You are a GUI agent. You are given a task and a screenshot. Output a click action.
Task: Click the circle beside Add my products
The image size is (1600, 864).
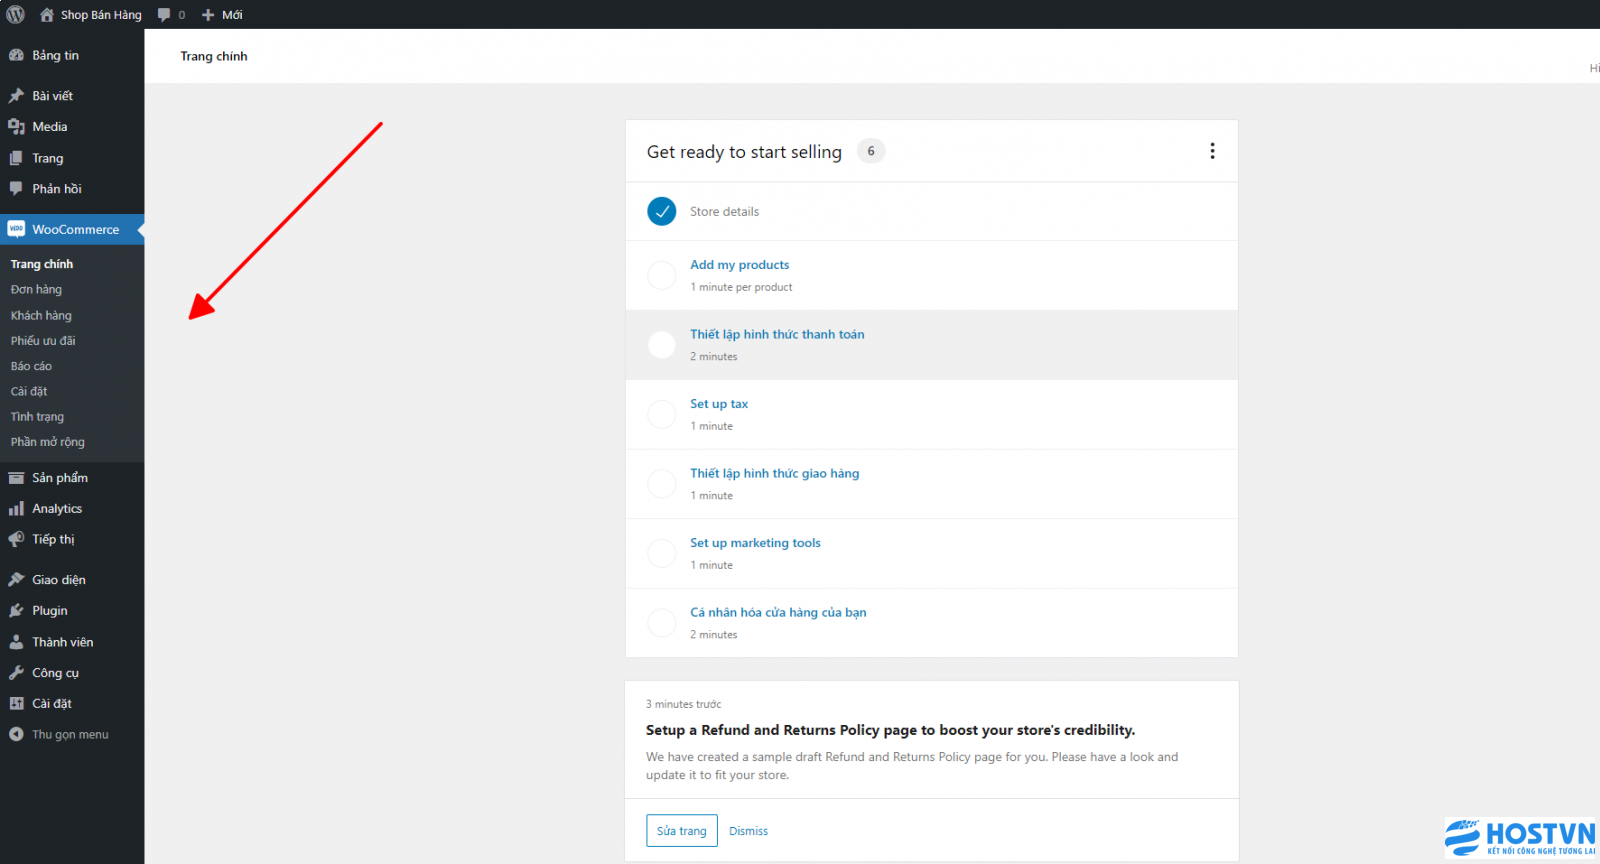pyautogui.click(x=662, y=275)
